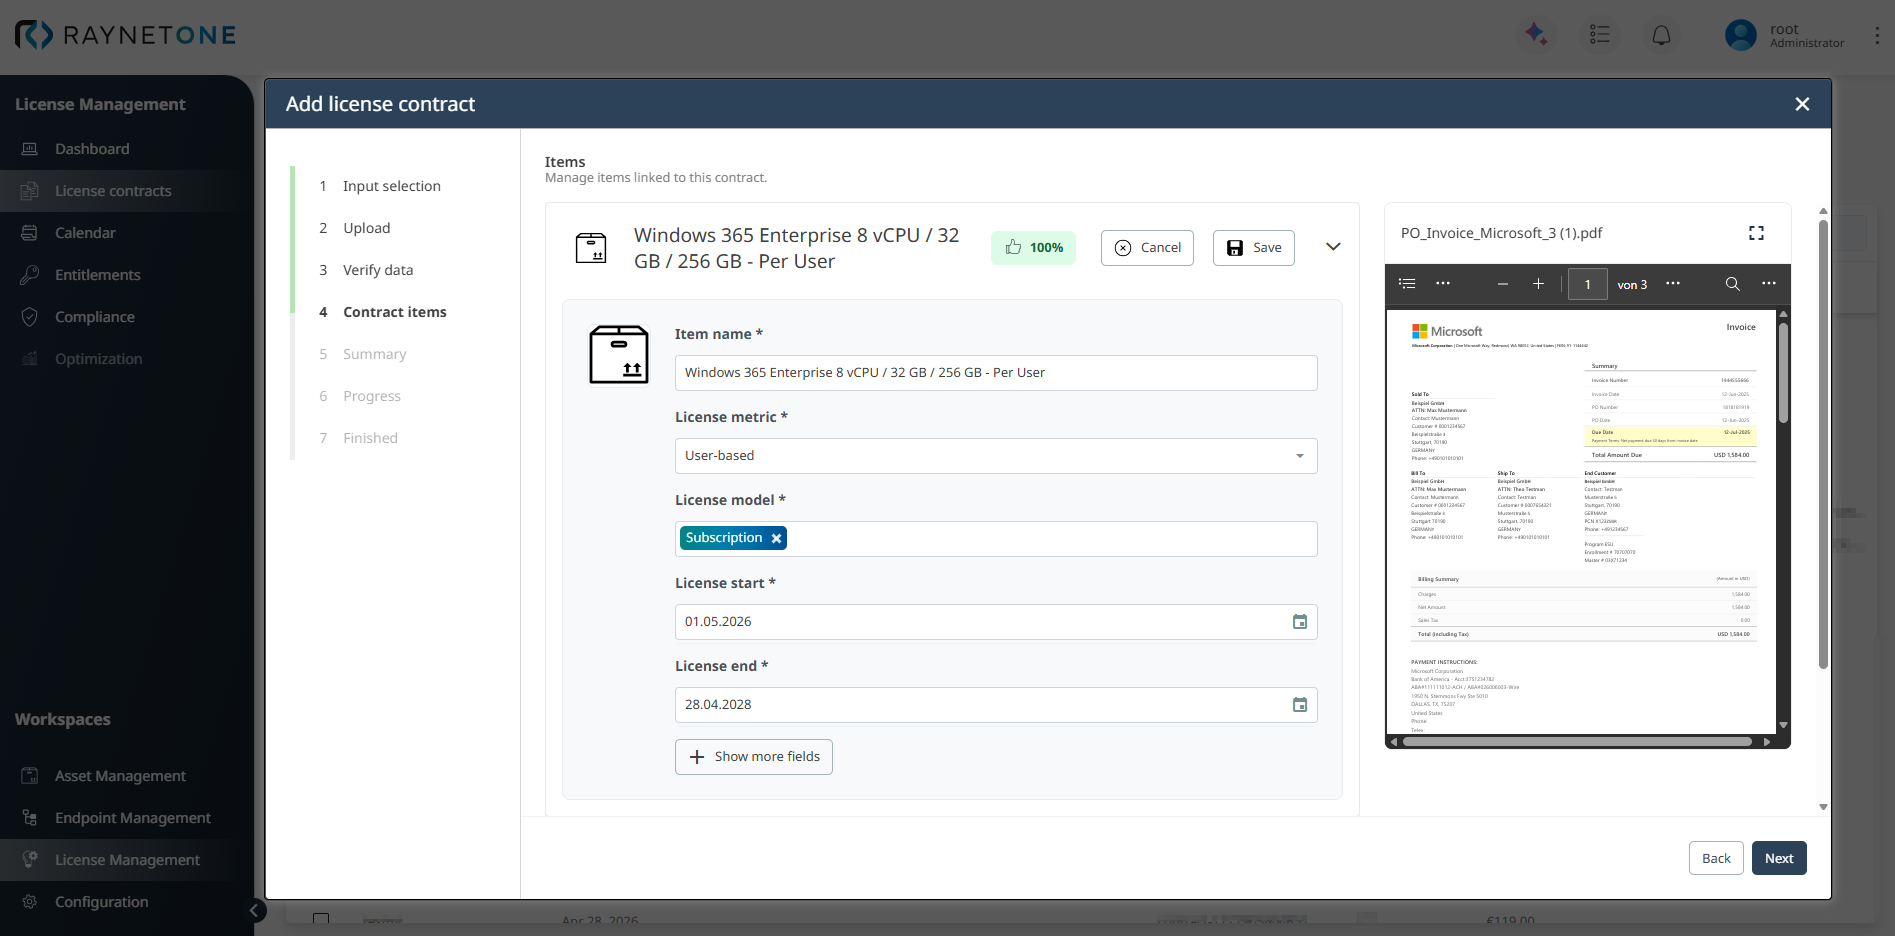This screenshot has height=936, width=1895.
Task: Toggle the PDF sidebar outline icon
Action: 1407,284
